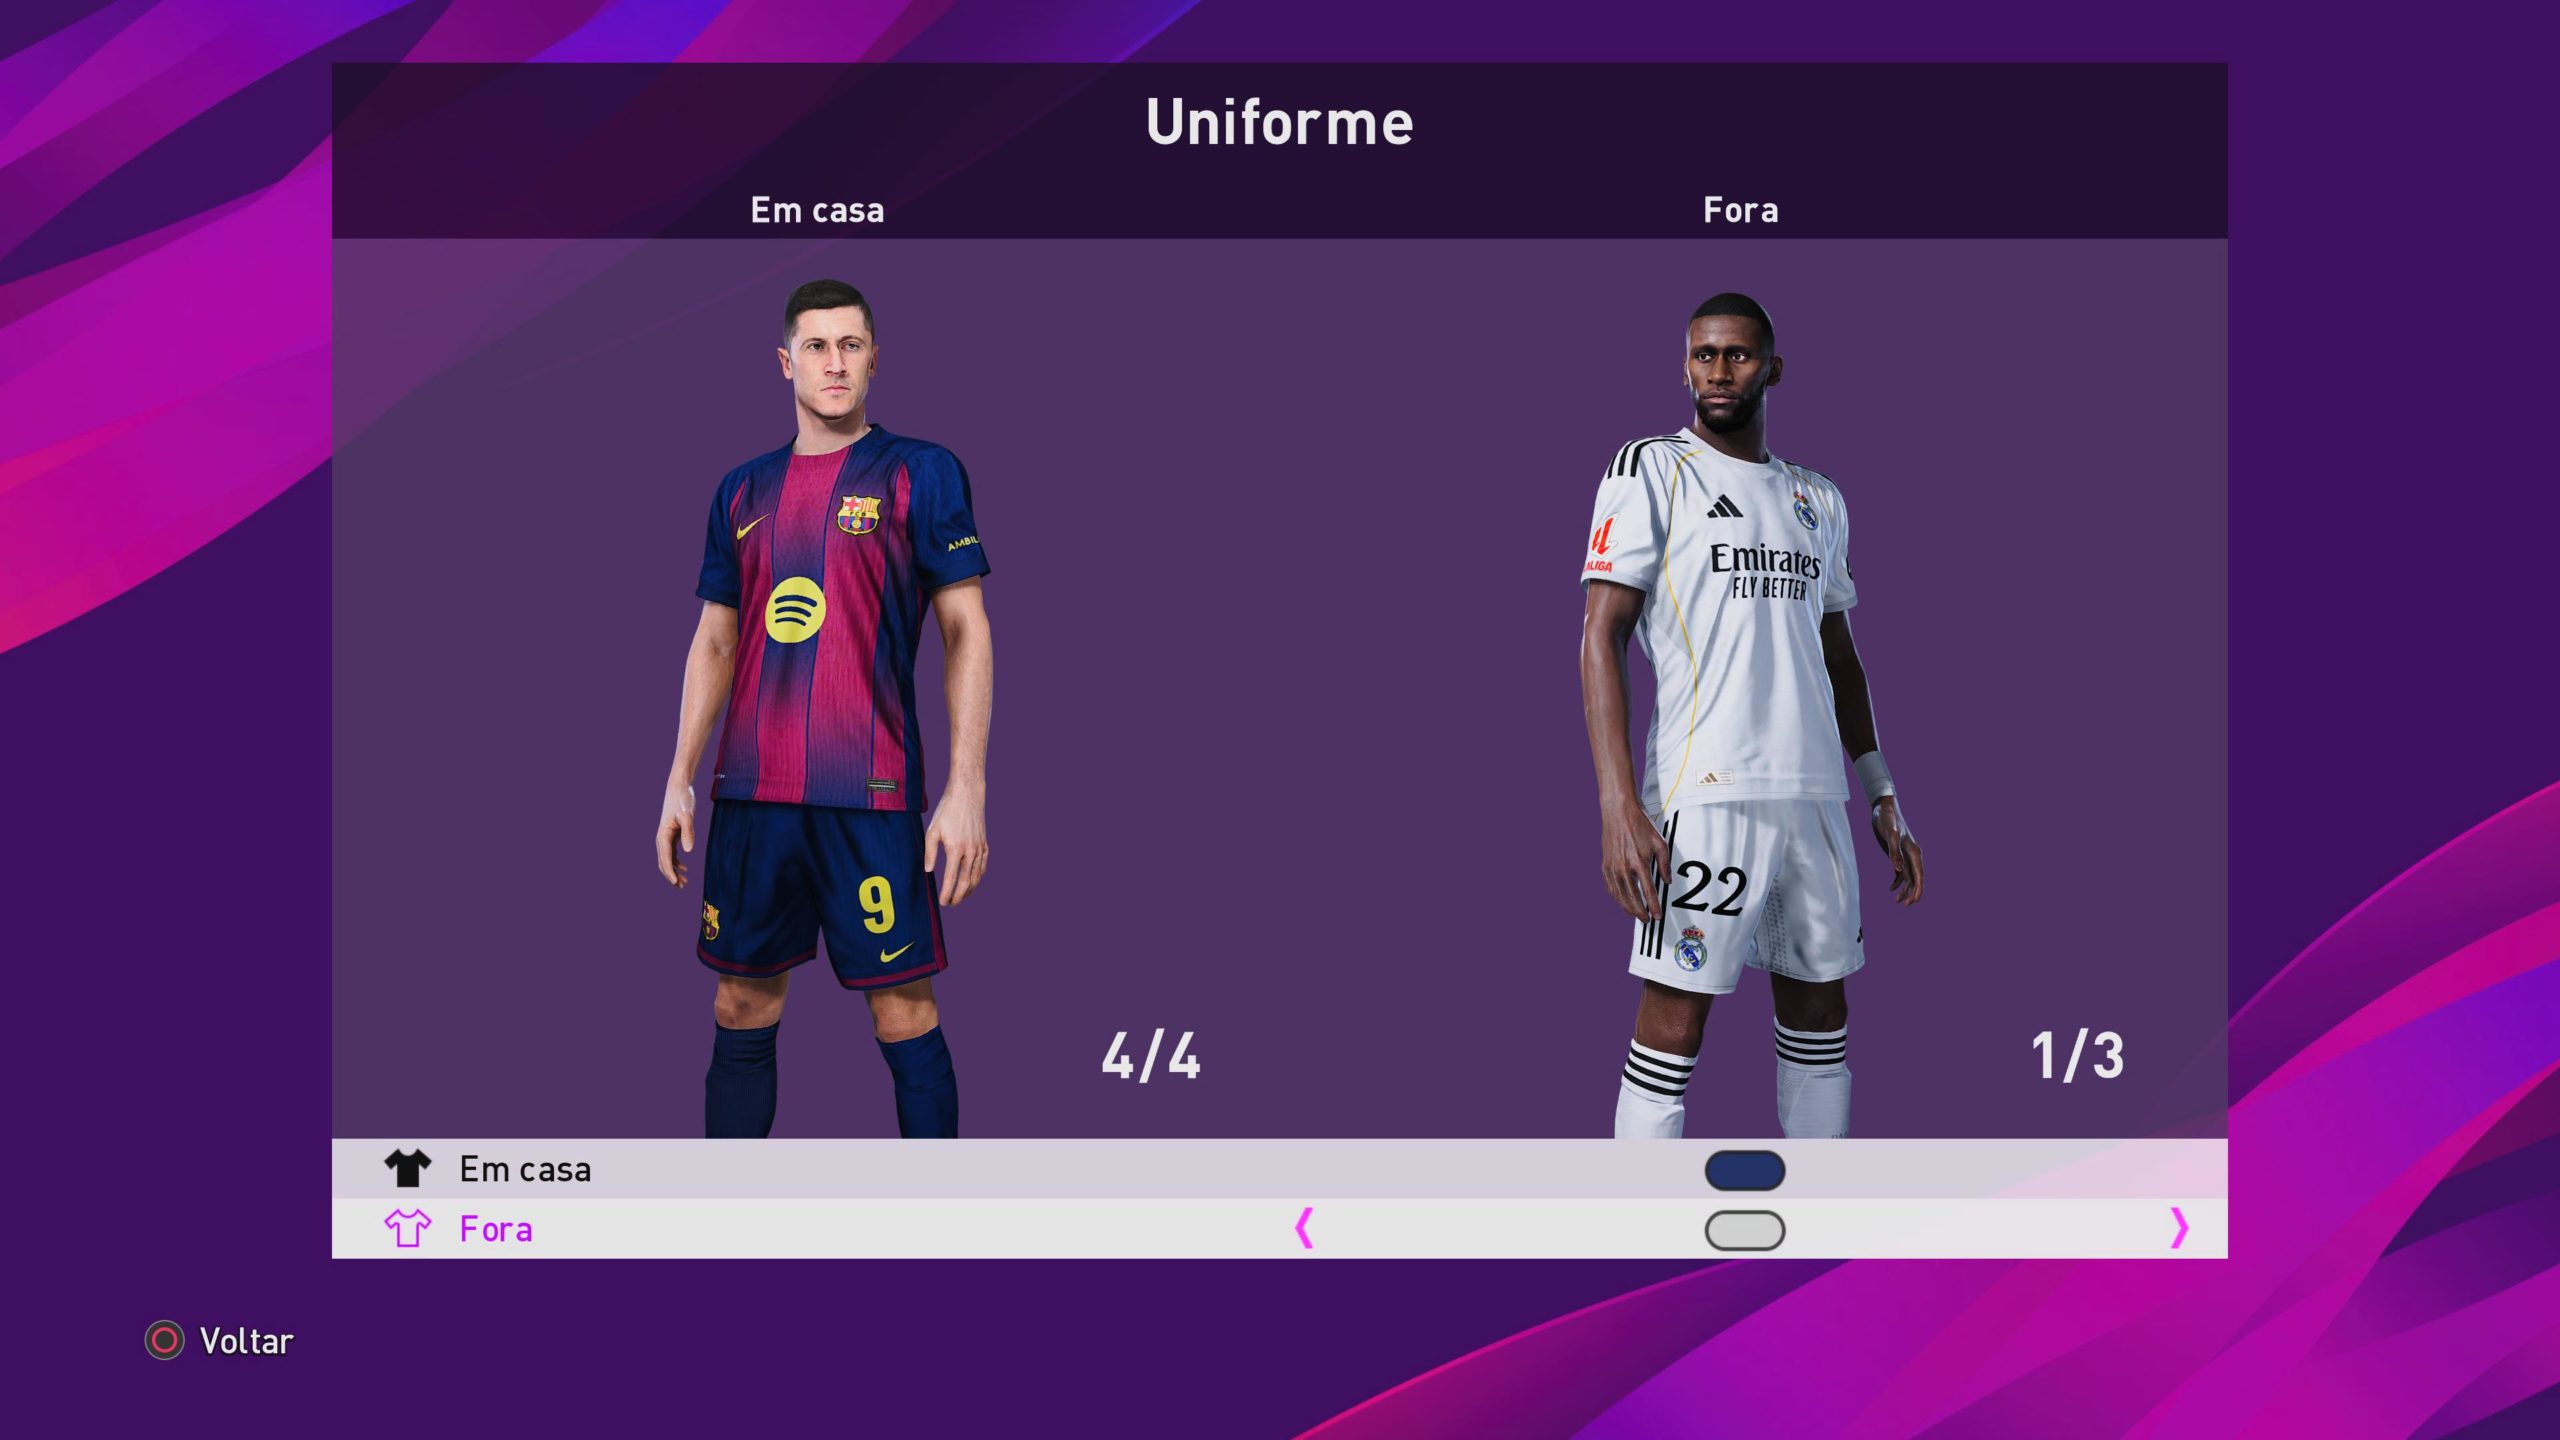The image size is (2560, 1440).
Task: Click the Barcelona home kit player preview
Action: tap(824, 708)
